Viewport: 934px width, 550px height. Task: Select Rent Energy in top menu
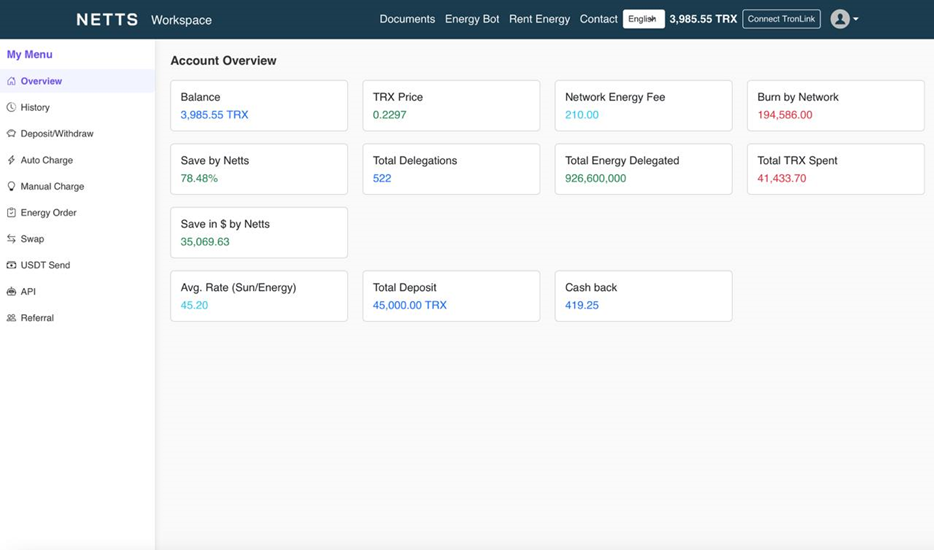click(x=539, y=19)
